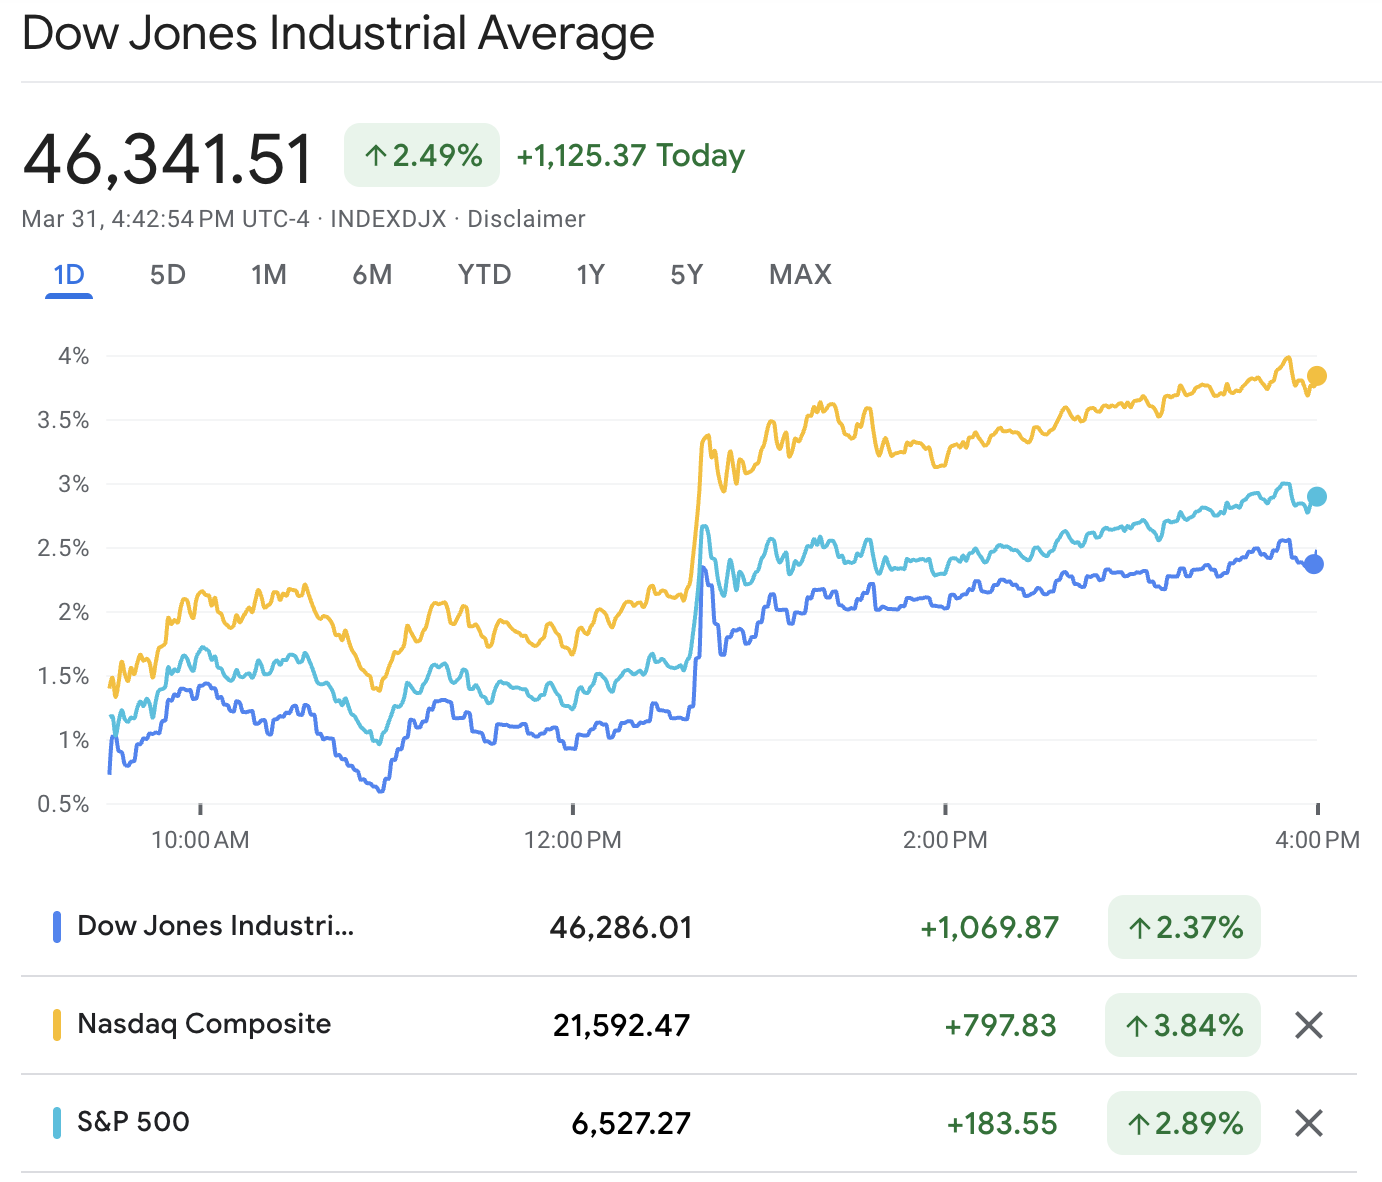
Task: Remove the S&P 500 comparison
Action: coord(1308,1123)
